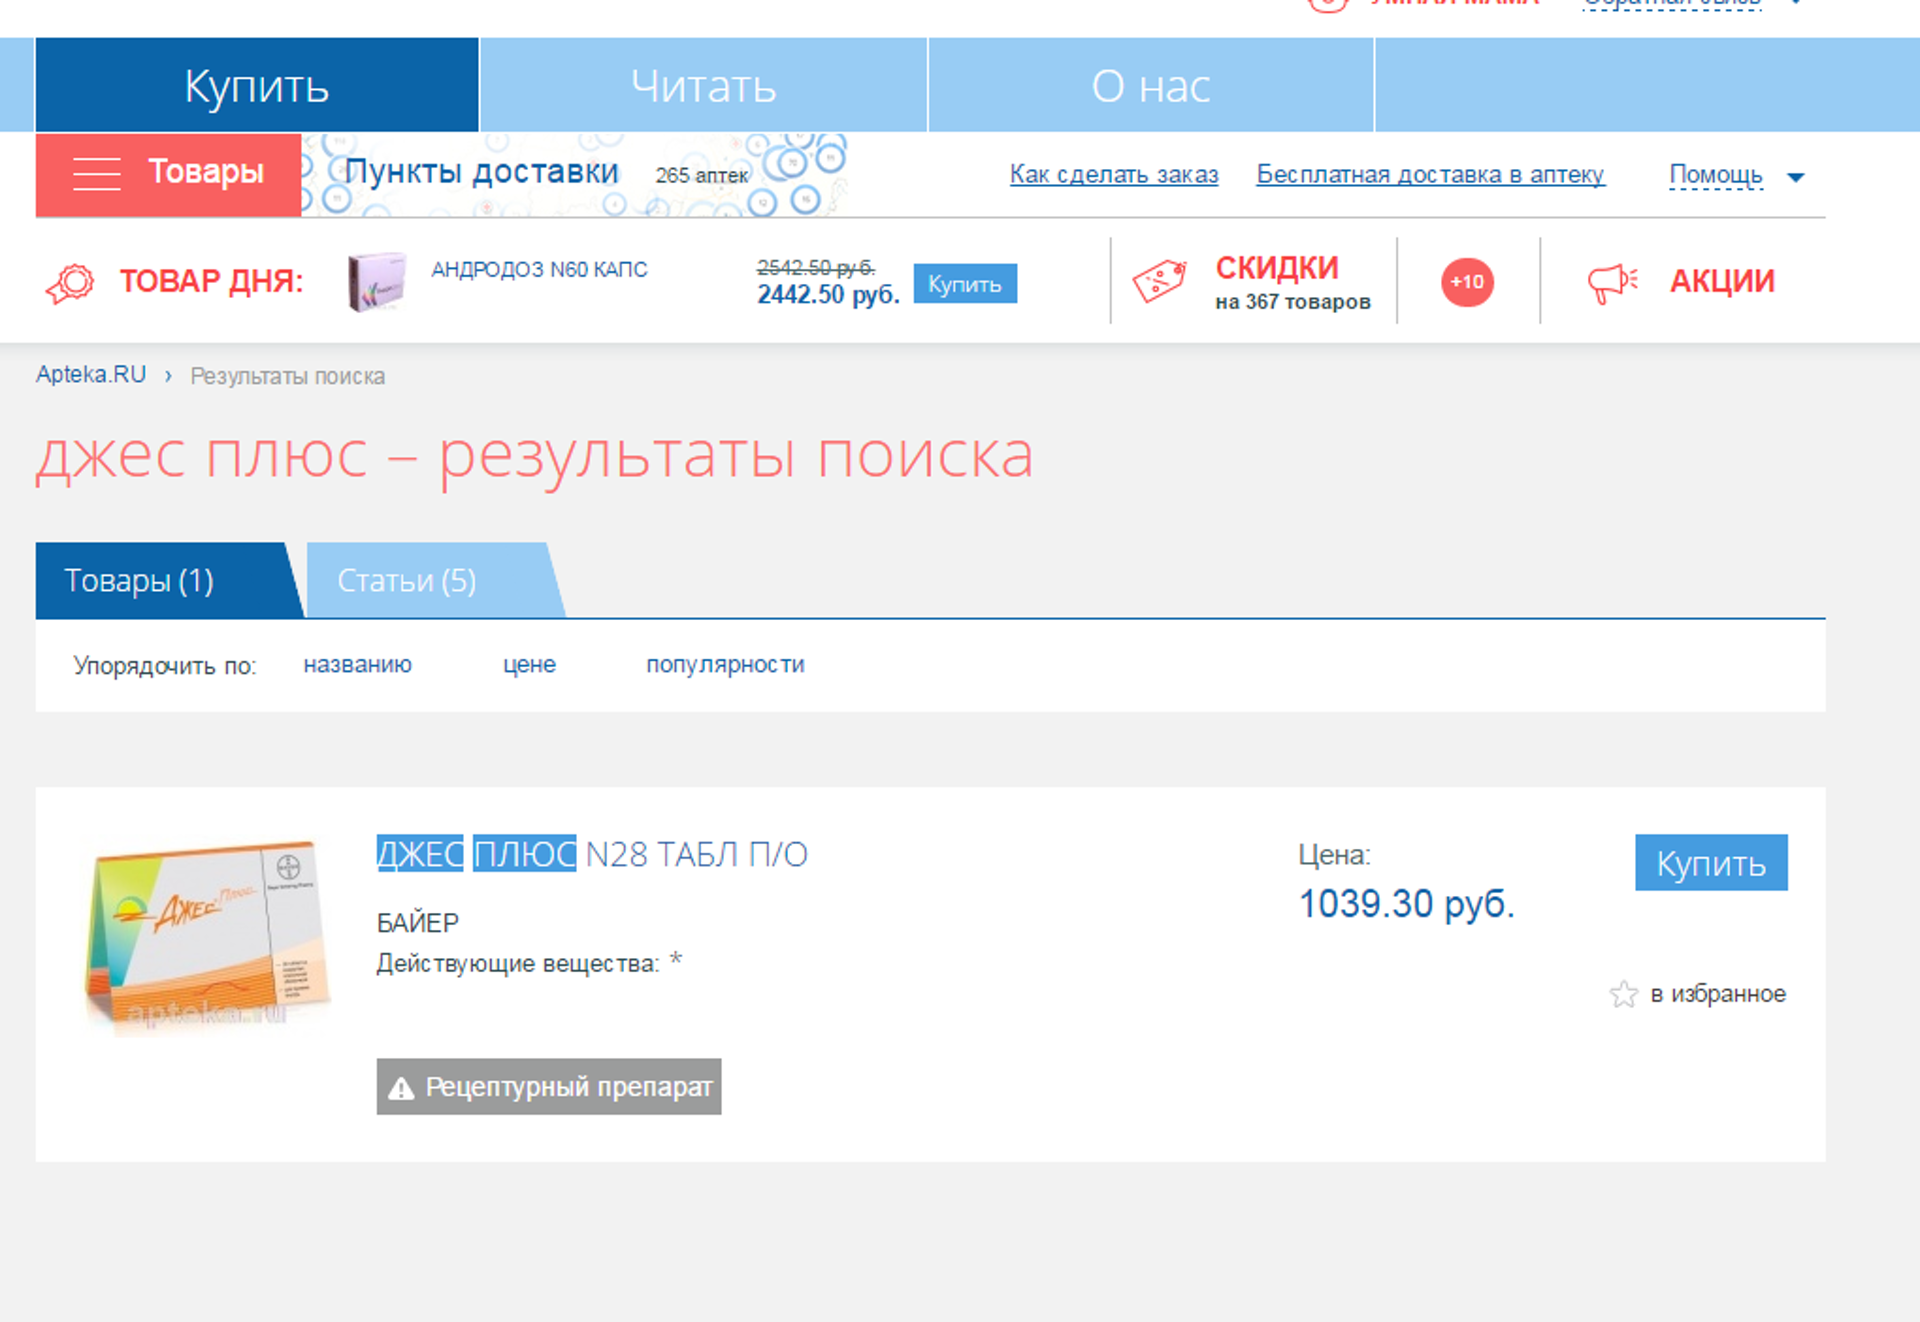
Task: Open the О нас navigation tab
Action: click(x=1151, y=85)
